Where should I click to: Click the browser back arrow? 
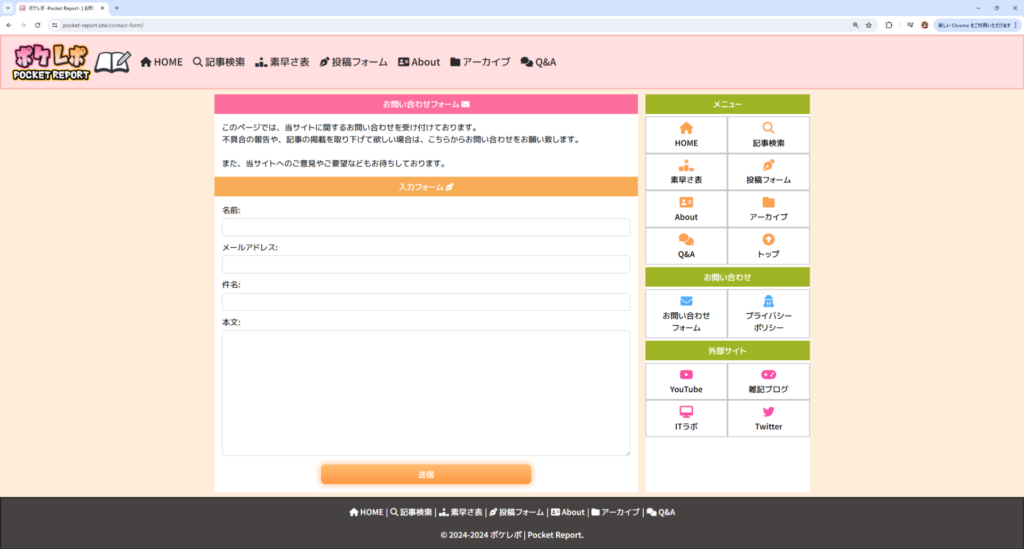8,25
